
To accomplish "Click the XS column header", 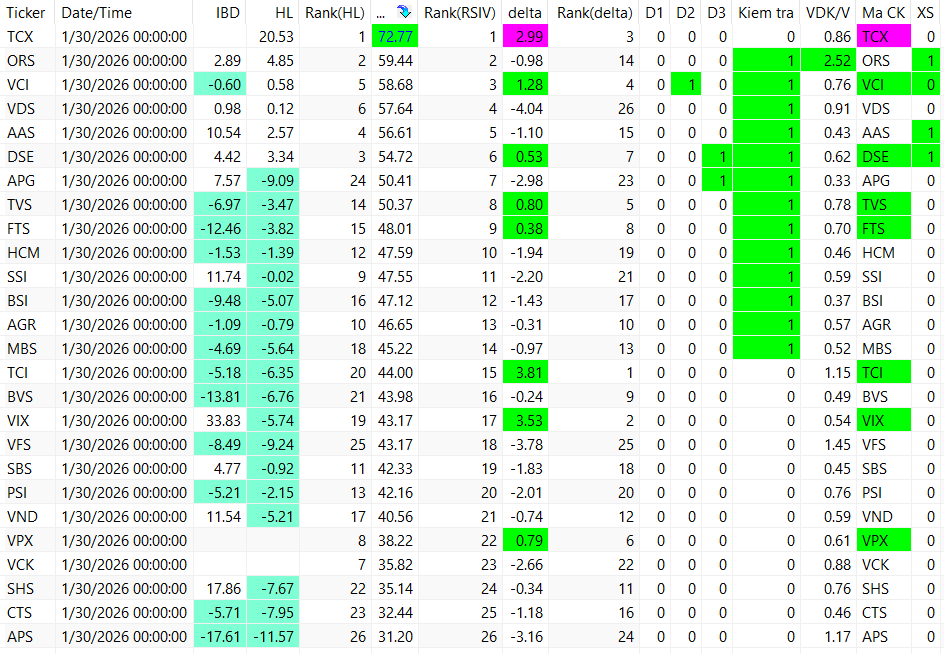I will (925, 12).
